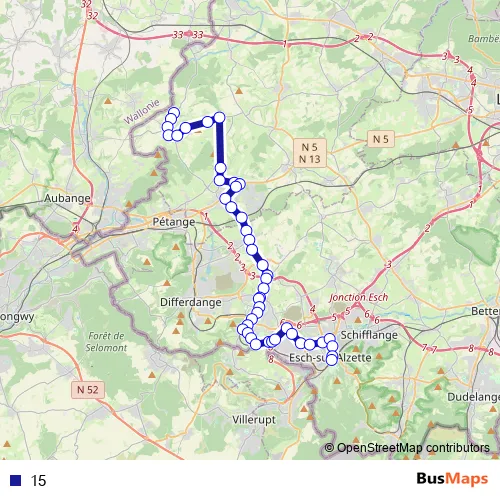This screenshot has height=500, width=500.
Task: Click the Villerupt town label
Action: [254, 420]
